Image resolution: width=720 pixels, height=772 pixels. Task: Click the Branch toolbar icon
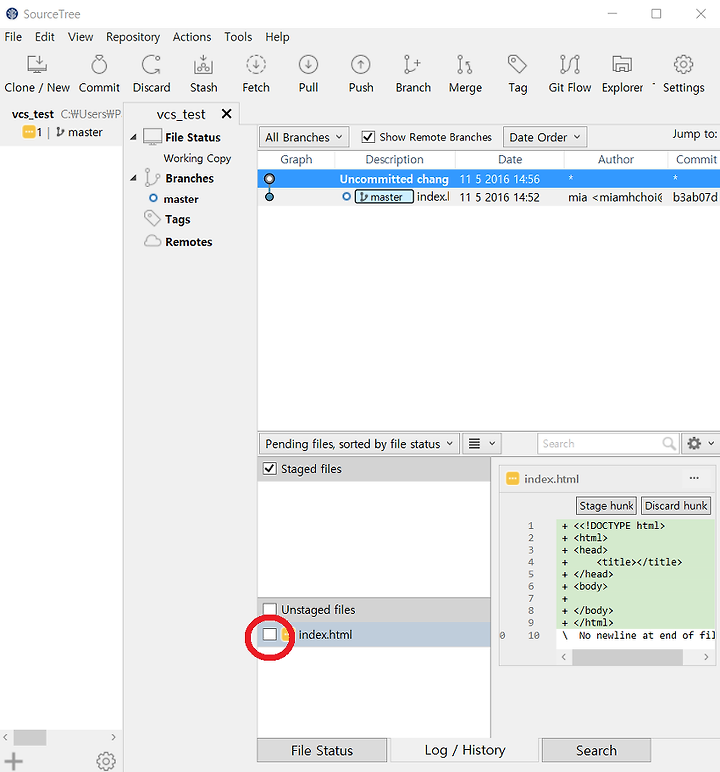(413, 65)
